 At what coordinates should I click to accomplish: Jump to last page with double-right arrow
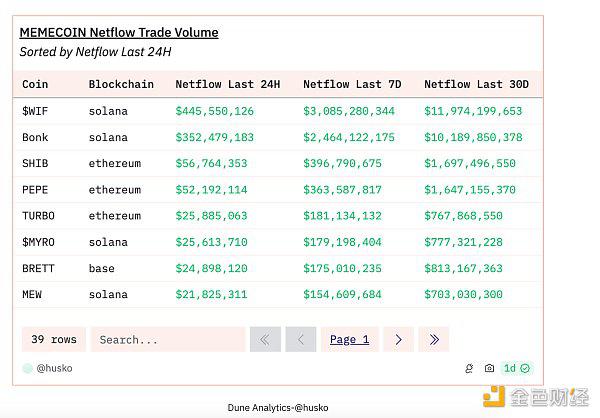[434, 339]
